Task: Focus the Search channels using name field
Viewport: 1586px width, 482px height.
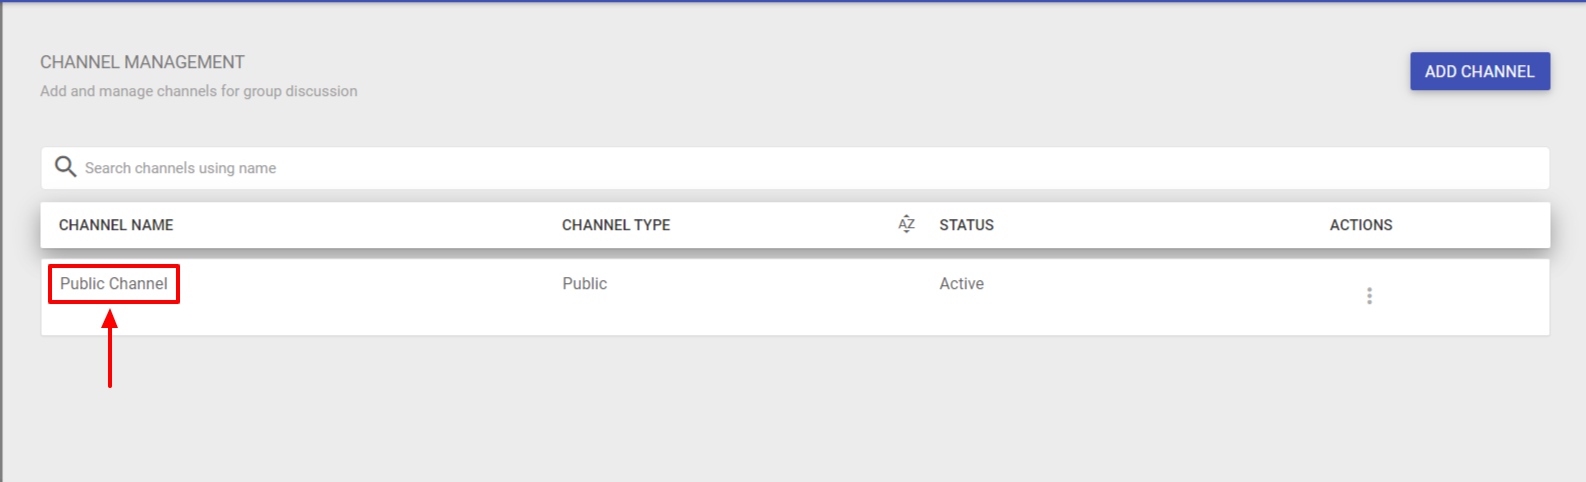Action: click(795, 168)
